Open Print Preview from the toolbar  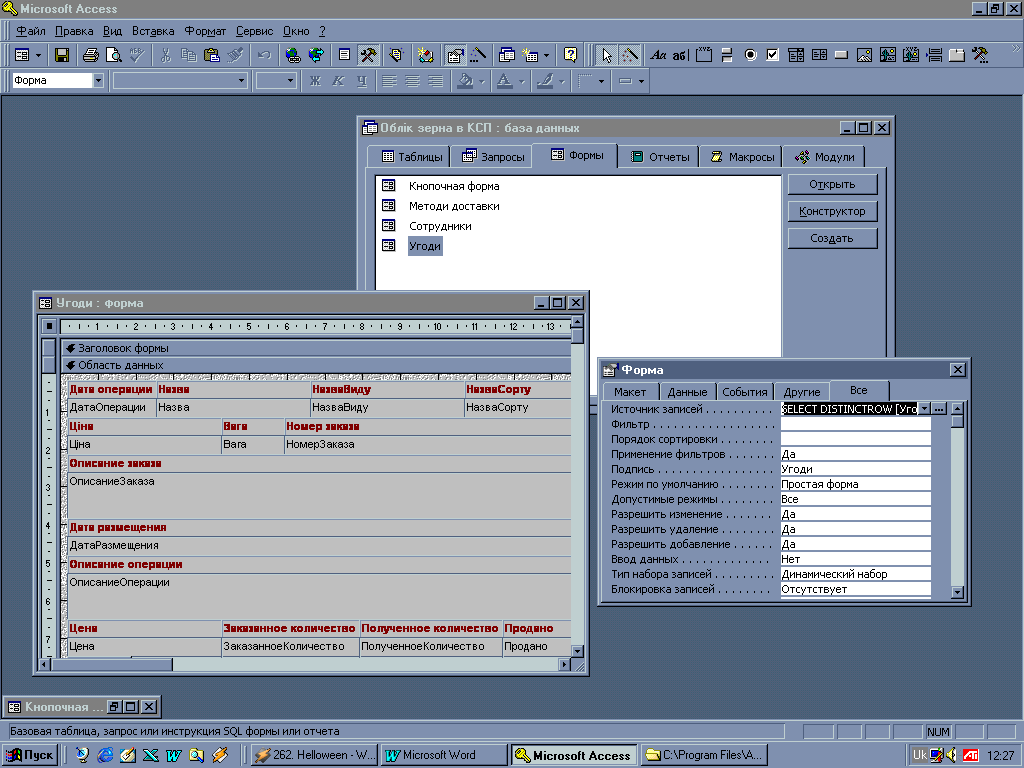[114, 55]
